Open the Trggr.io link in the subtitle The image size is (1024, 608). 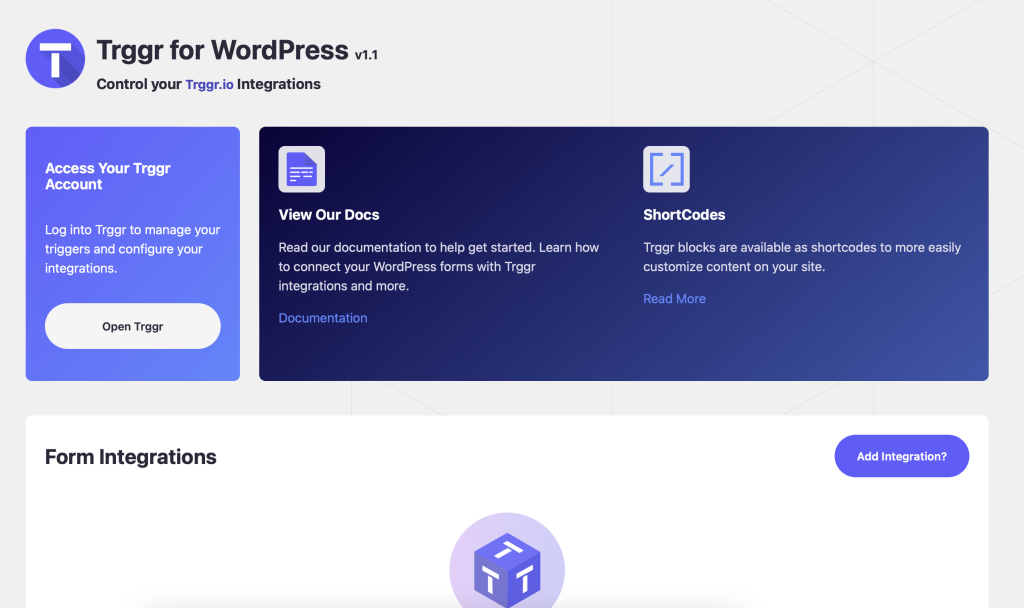pos(209,84)
